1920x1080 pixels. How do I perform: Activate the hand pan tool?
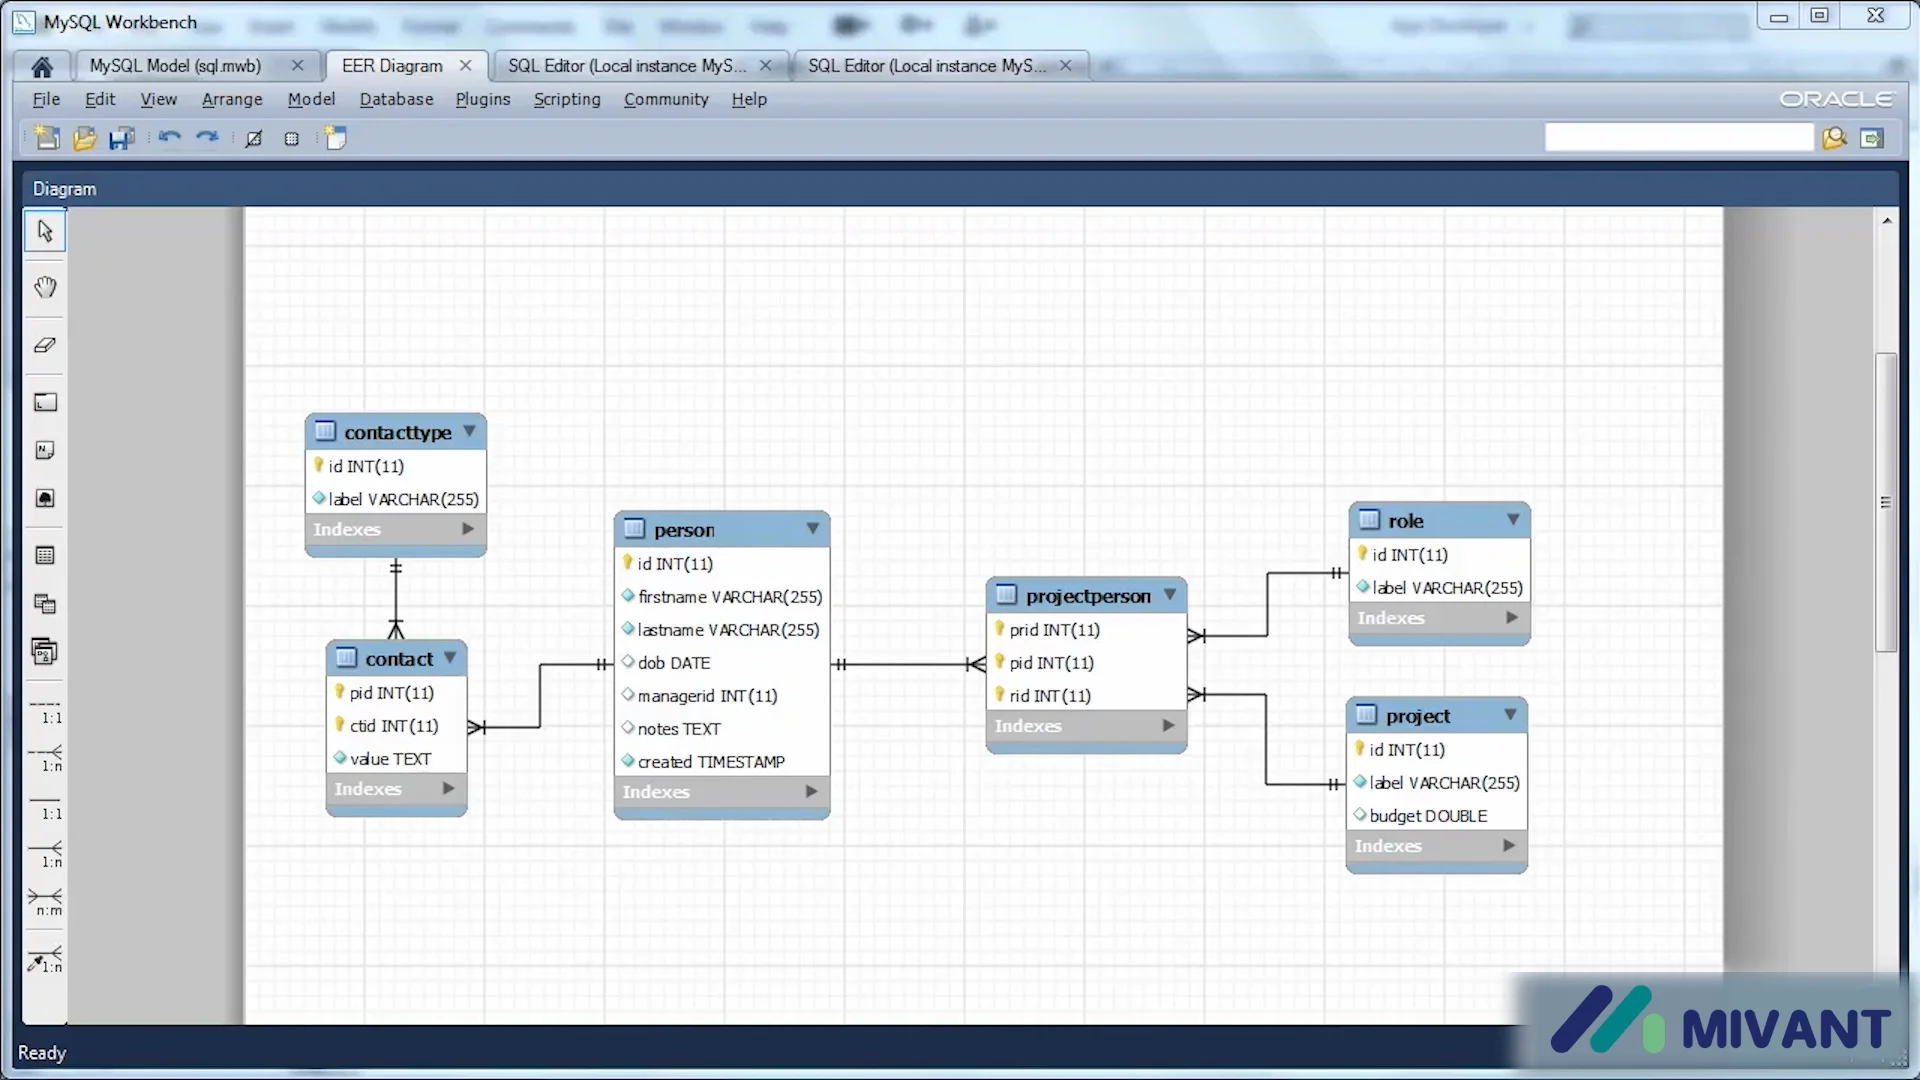pos(44,287)
